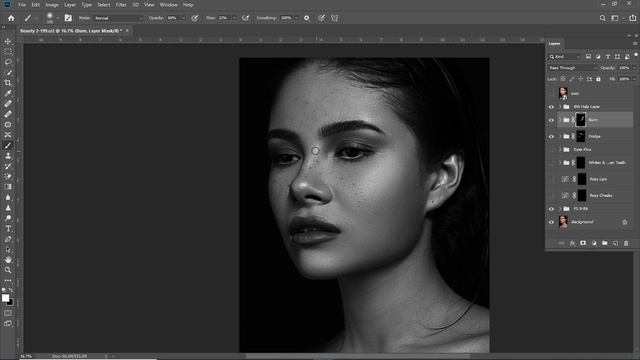Click the lock all attributes padlock icon
The height and width of the screenshot is (360, 640).
click(x=598, y=79)
